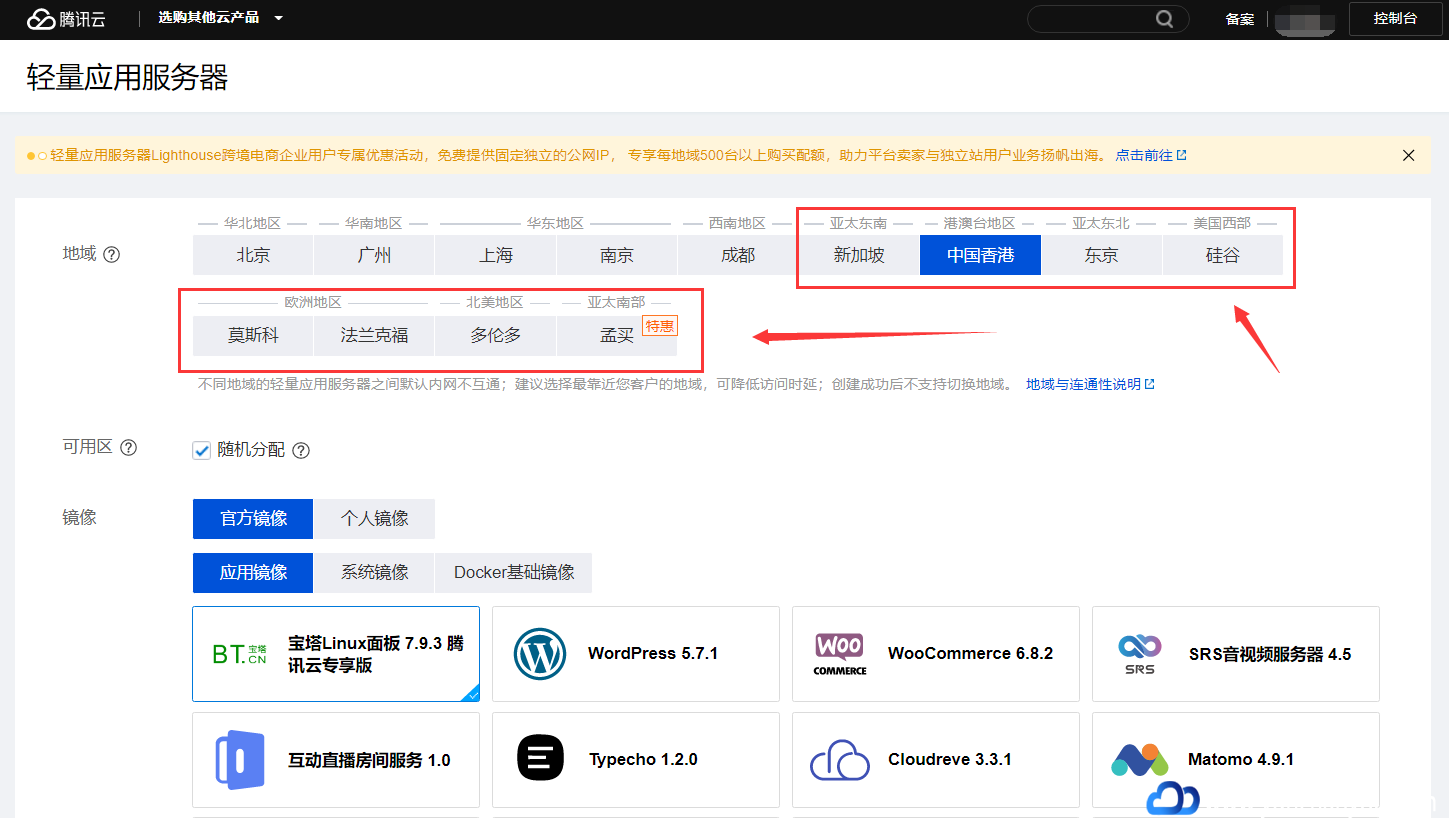
Task: Show help for 可用区 field
Action: 128,448
